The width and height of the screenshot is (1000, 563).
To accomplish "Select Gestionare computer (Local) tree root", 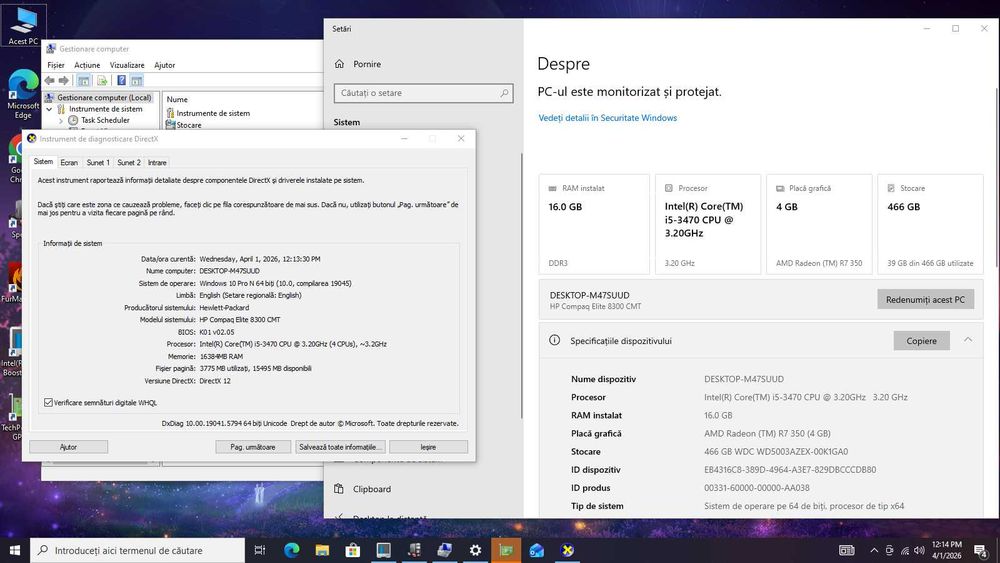I will pyautogui.click(x=104, y=98).
